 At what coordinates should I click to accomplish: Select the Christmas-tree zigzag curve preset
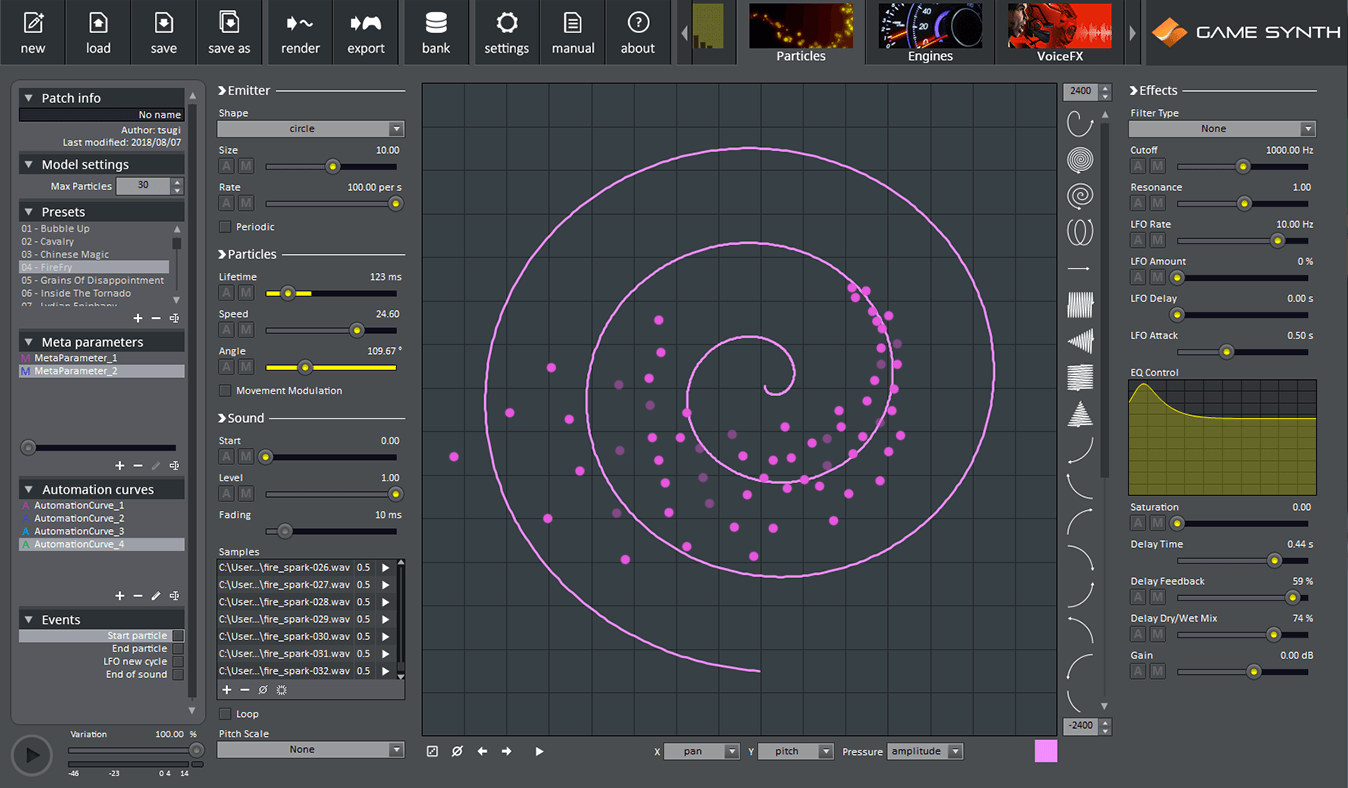click(x=1080, y=413)
